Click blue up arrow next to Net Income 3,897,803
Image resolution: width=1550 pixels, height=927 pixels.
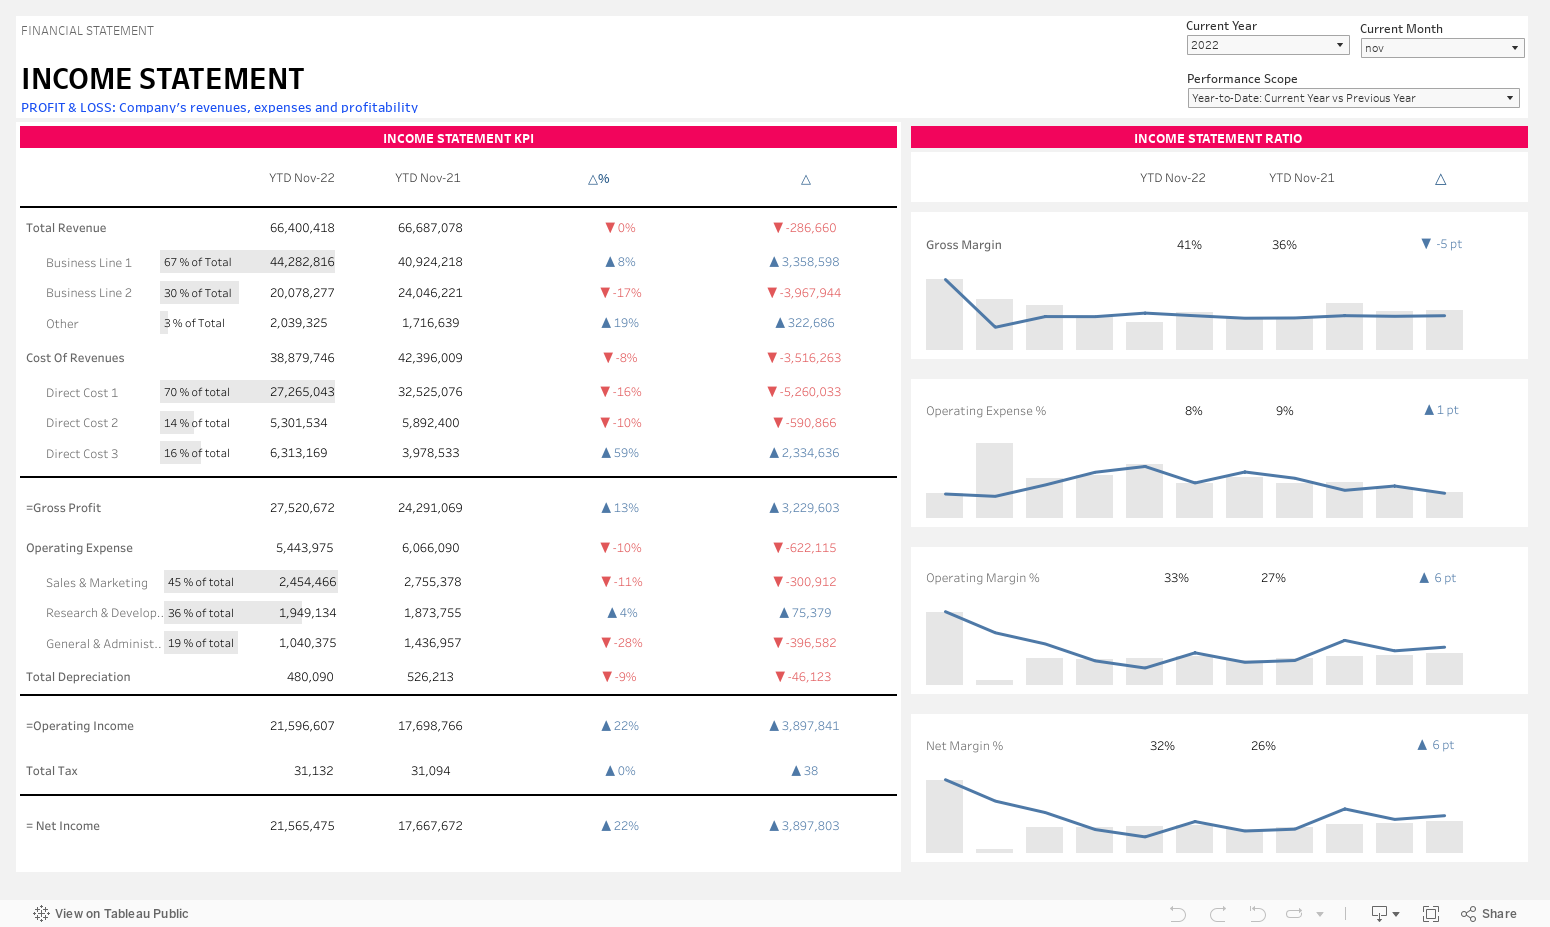(x=774, y=826)
